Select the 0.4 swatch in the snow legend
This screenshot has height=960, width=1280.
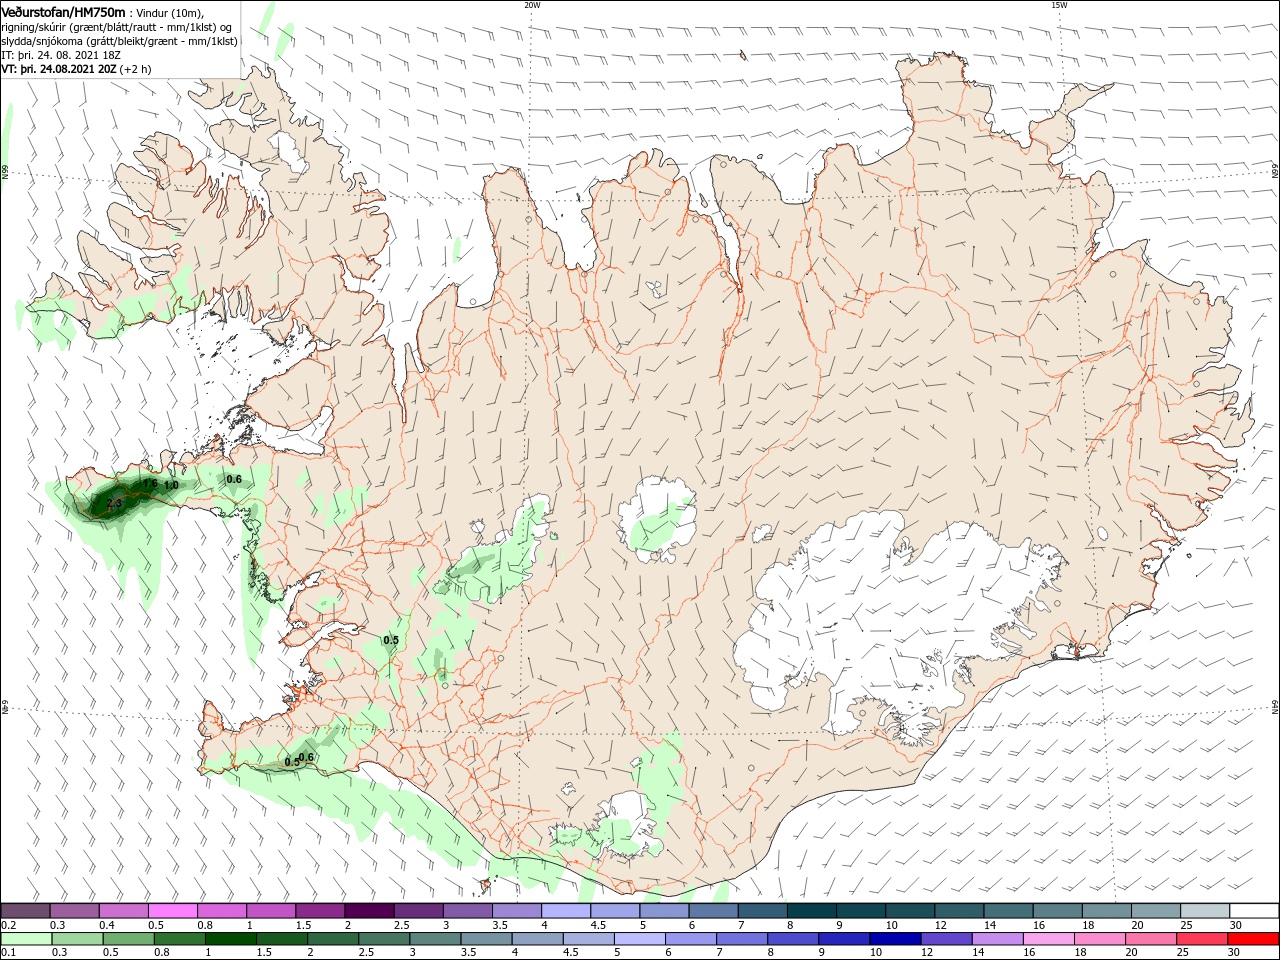123,911
